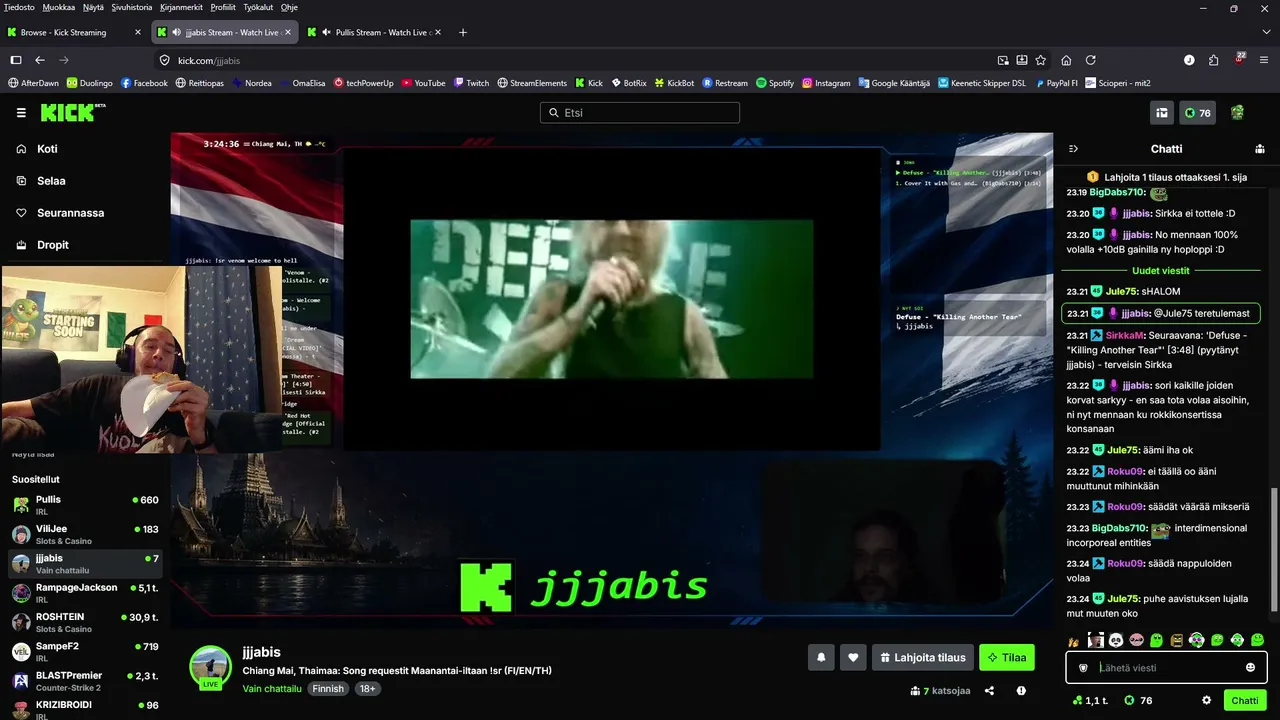Open the Muokkaa menu
The image size is (1280, 720).
(58, 7)
